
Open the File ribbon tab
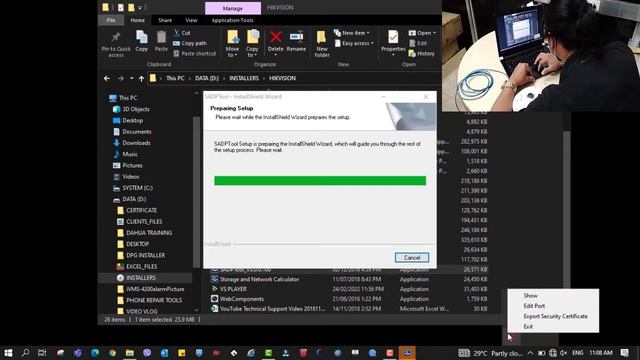click(x=111, y=20)
